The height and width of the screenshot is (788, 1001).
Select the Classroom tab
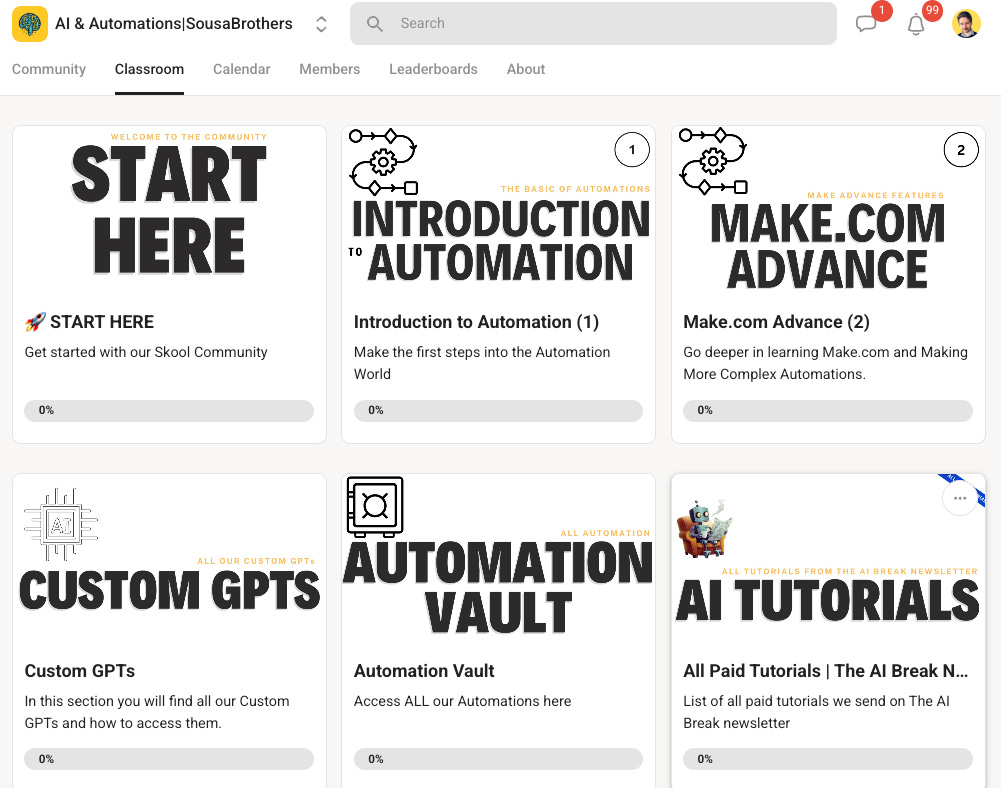point(149,69)
